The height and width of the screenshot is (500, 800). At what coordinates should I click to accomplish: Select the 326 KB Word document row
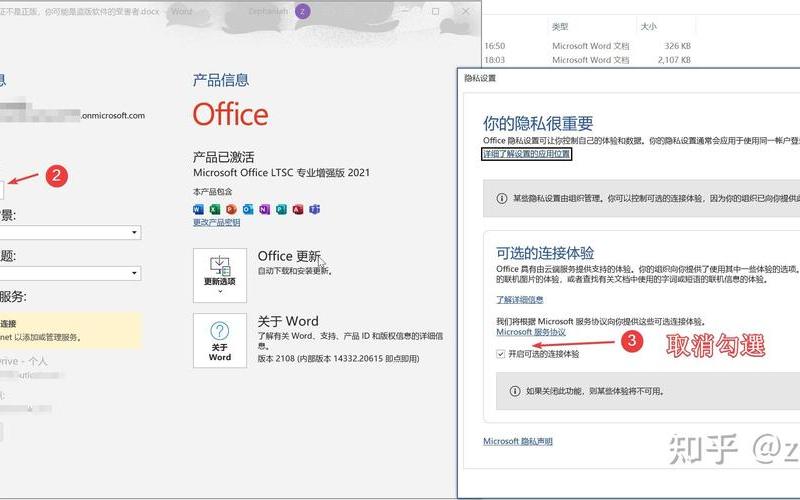tap(587, 46)
